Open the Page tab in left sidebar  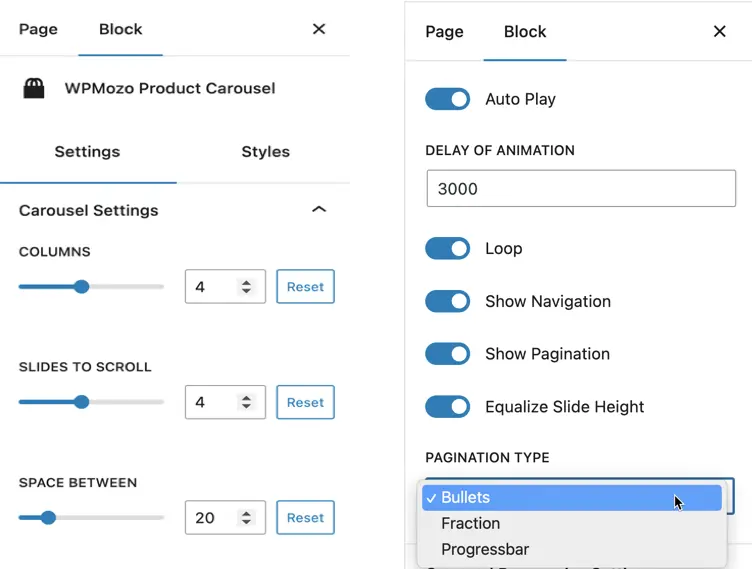coord(38,29)
